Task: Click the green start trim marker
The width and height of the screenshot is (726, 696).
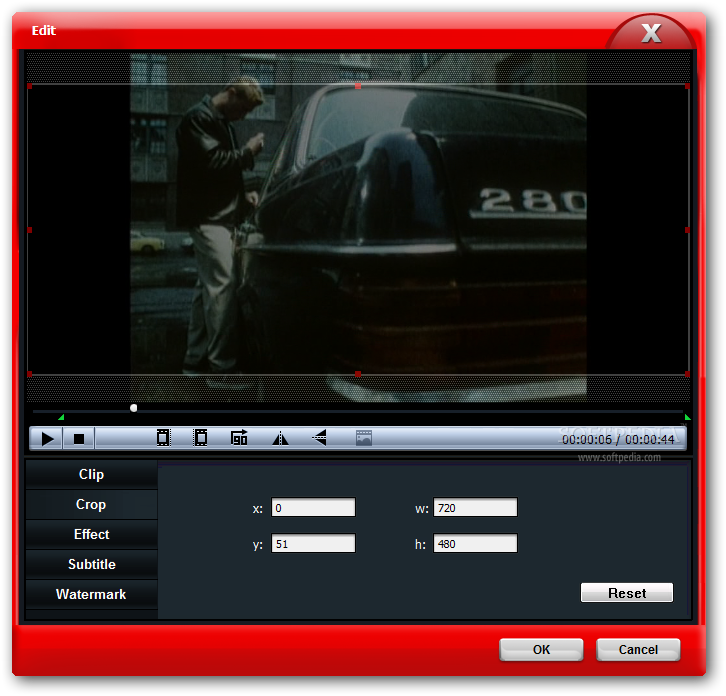Action: (x=61, y=417)
